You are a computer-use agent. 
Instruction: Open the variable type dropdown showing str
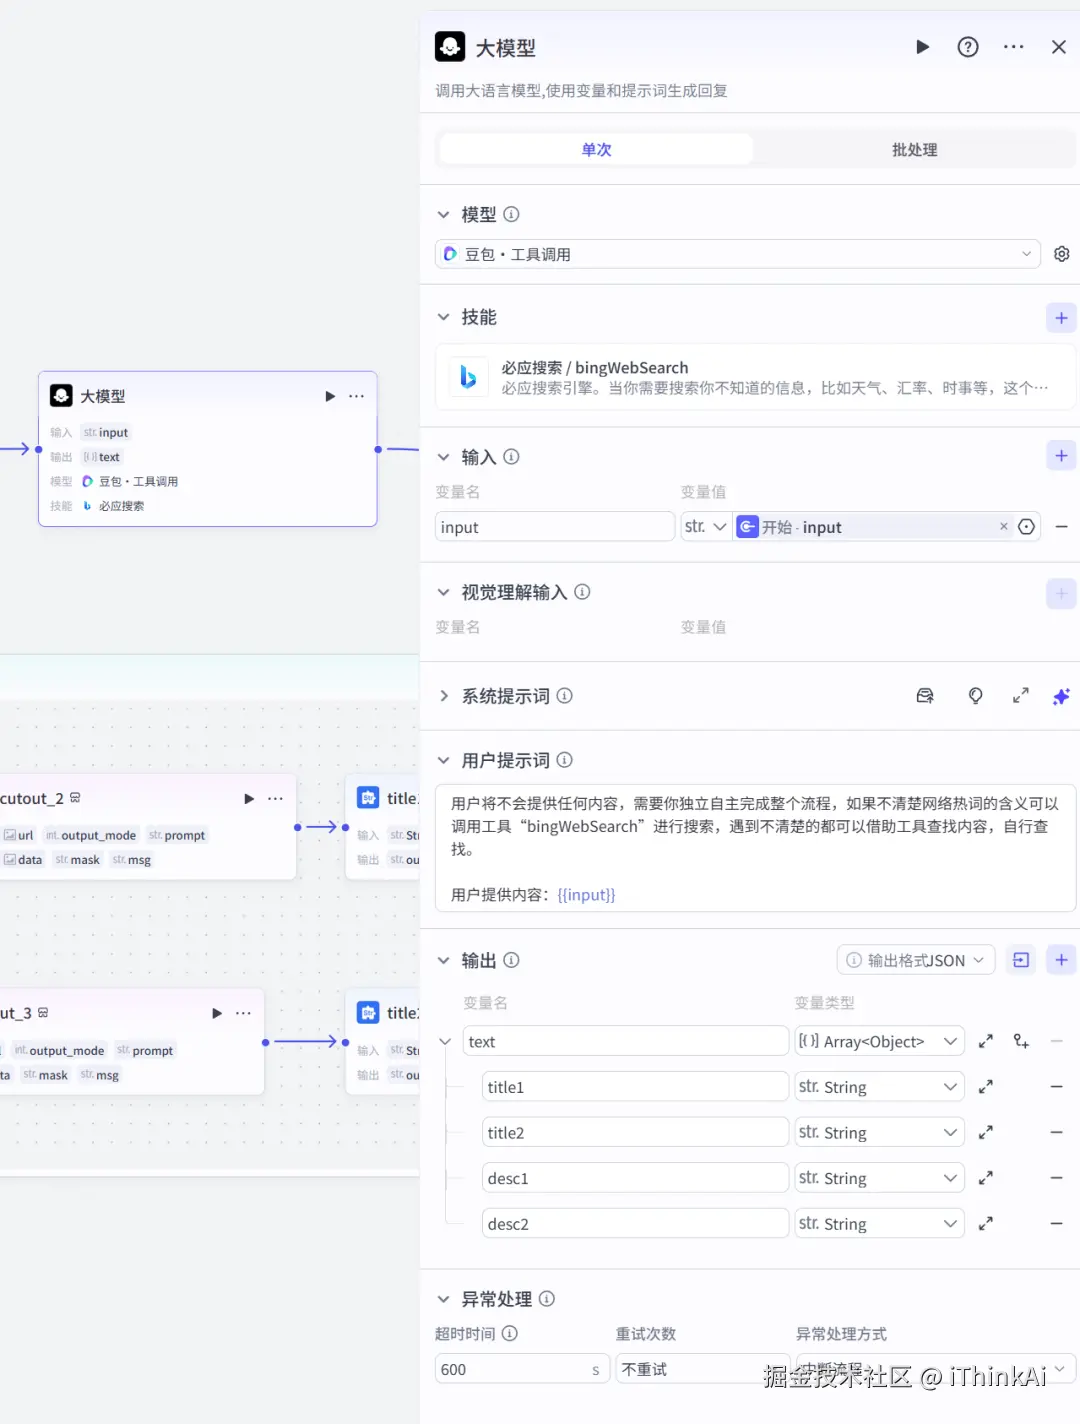pos(706,526)
